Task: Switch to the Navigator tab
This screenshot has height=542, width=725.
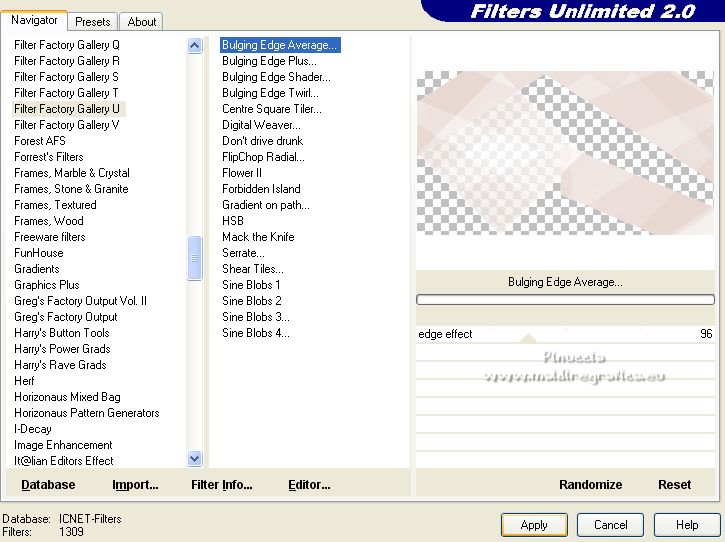Action: [x=34, y=20]
